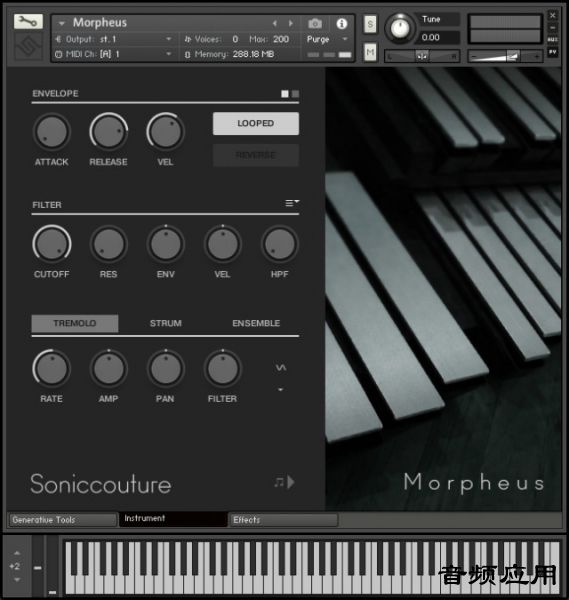
Task: Click the music note play icon
Action: 284,482
